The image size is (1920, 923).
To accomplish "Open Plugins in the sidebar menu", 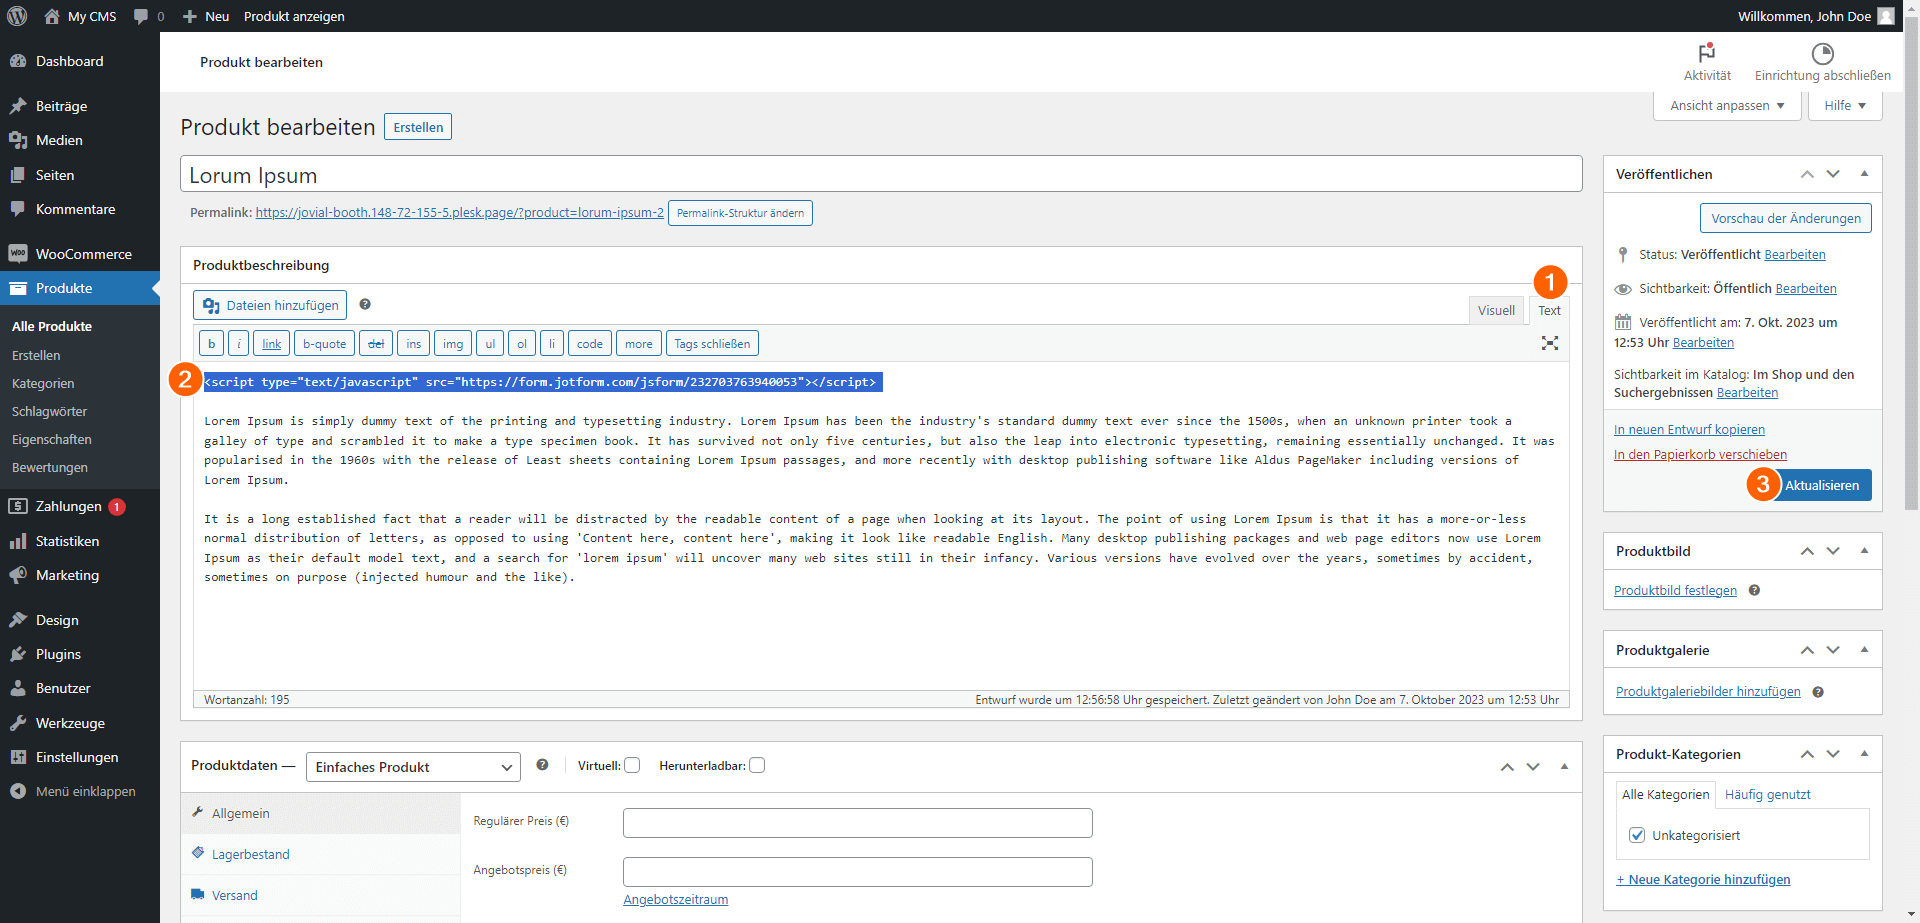I will [x=80, y=654].
